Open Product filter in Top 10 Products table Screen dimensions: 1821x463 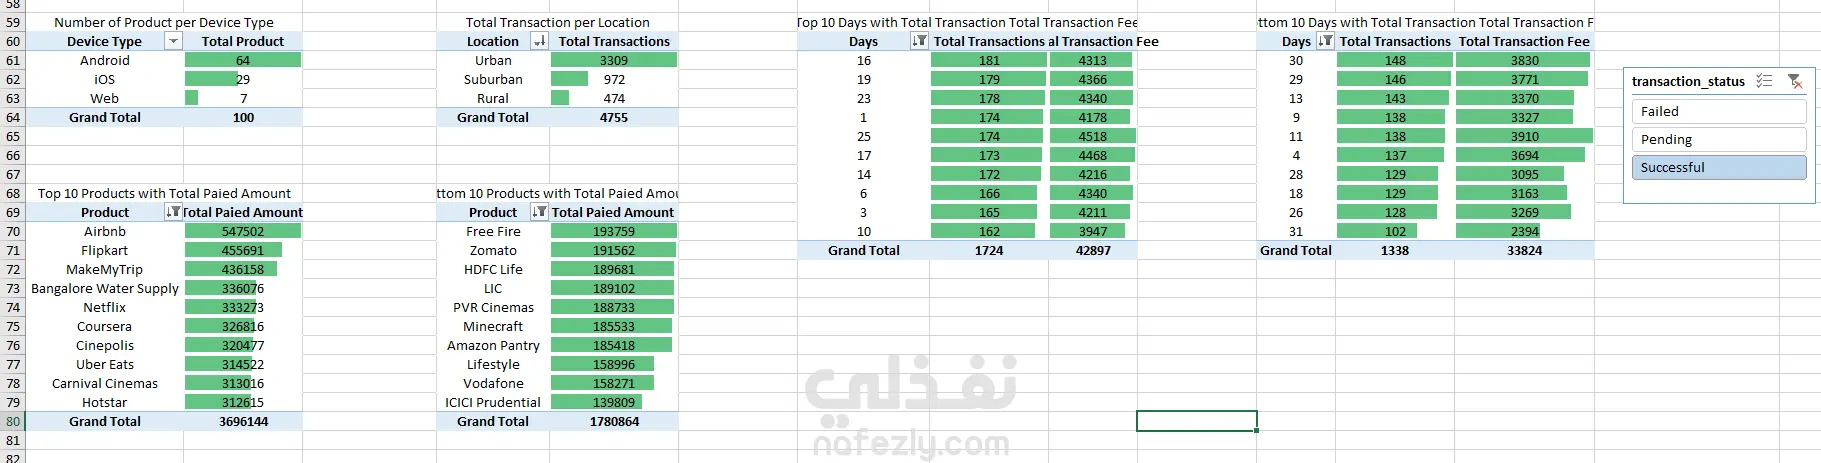tap(174, 212)
